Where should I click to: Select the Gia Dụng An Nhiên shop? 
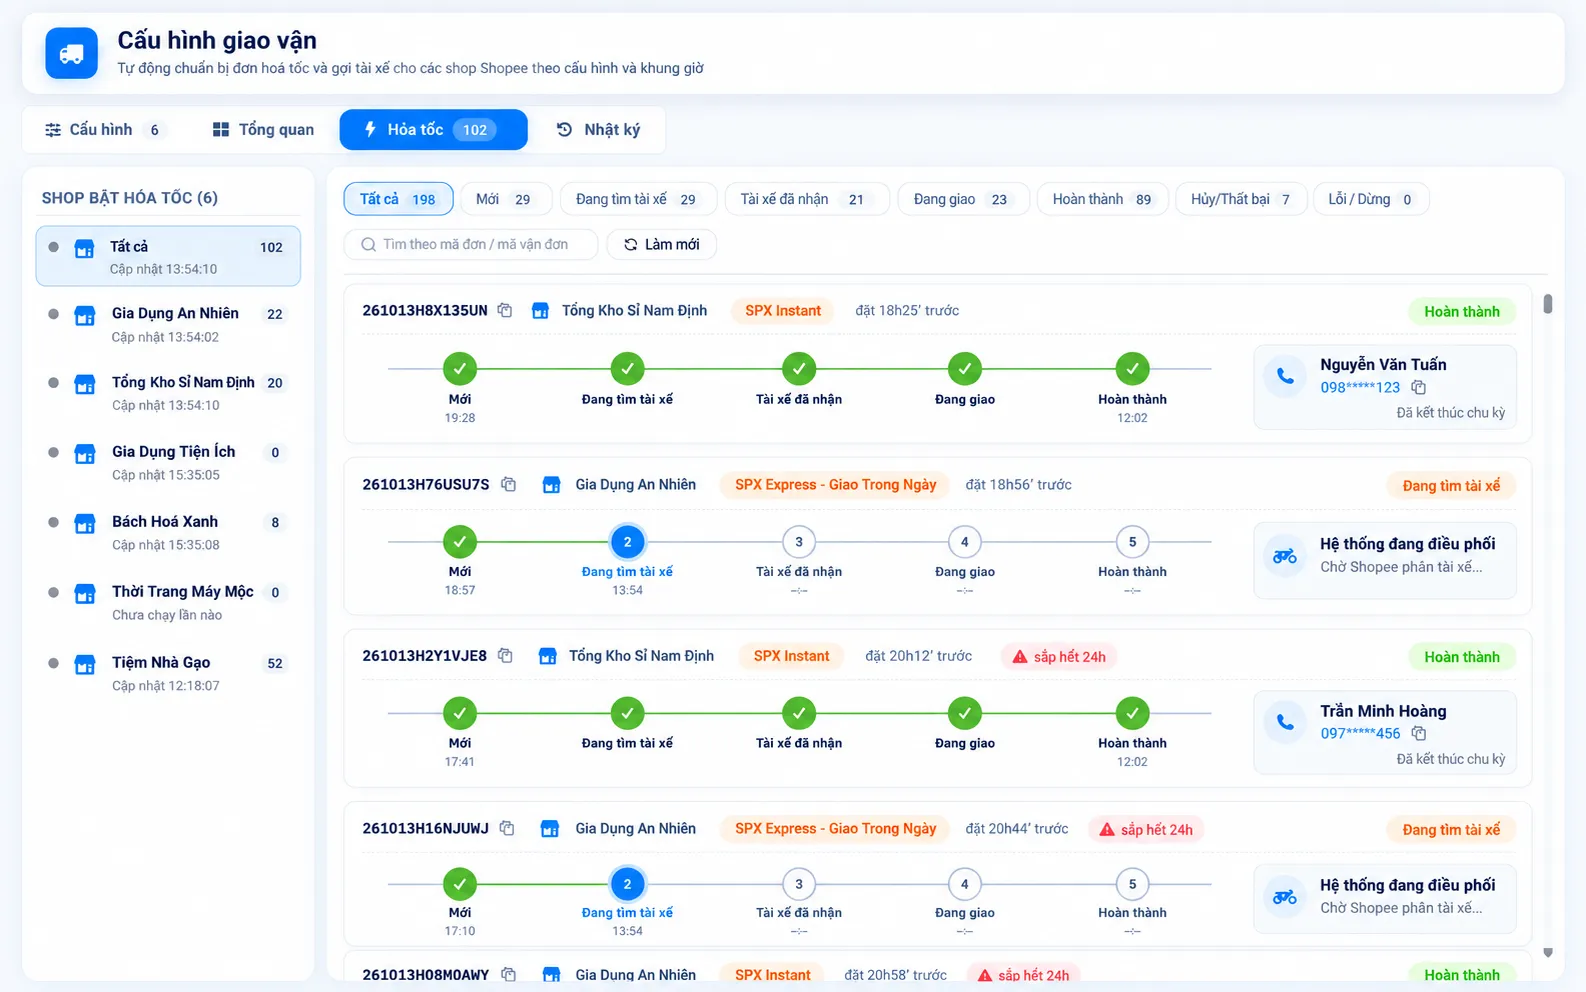168,324
